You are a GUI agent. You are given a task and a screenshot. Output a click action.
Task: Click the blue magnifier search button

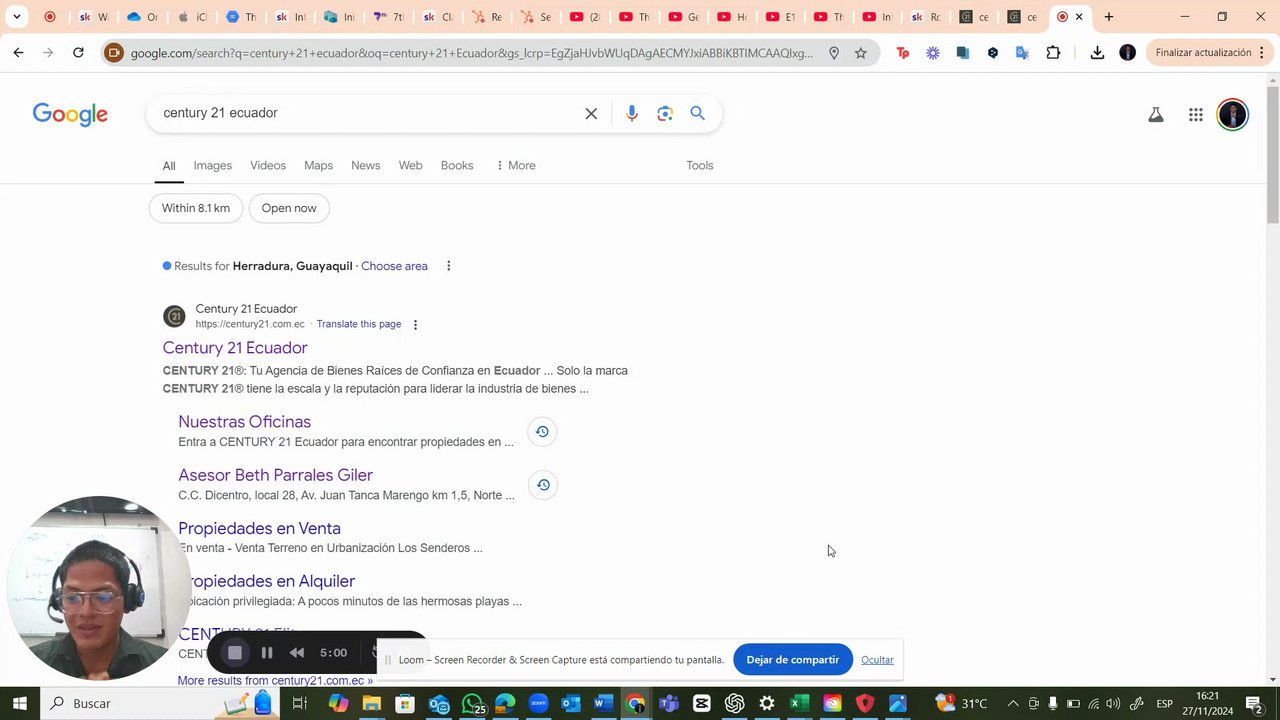pos(697,113)
